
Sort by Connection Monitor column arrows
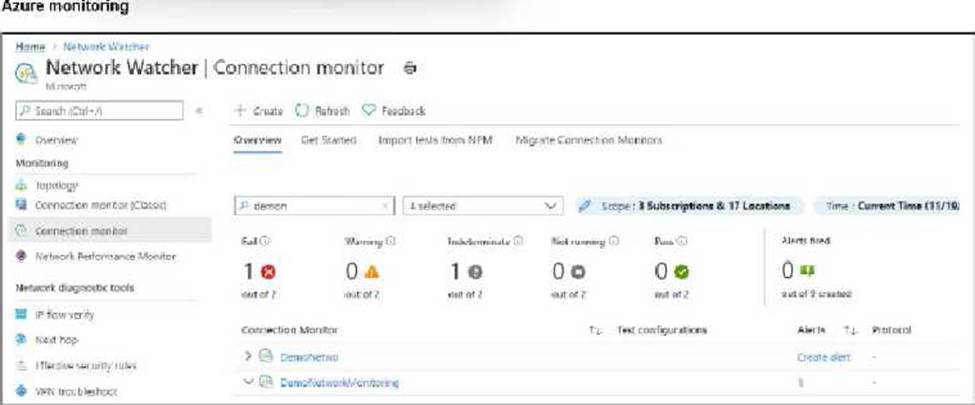tap(596, 330)
